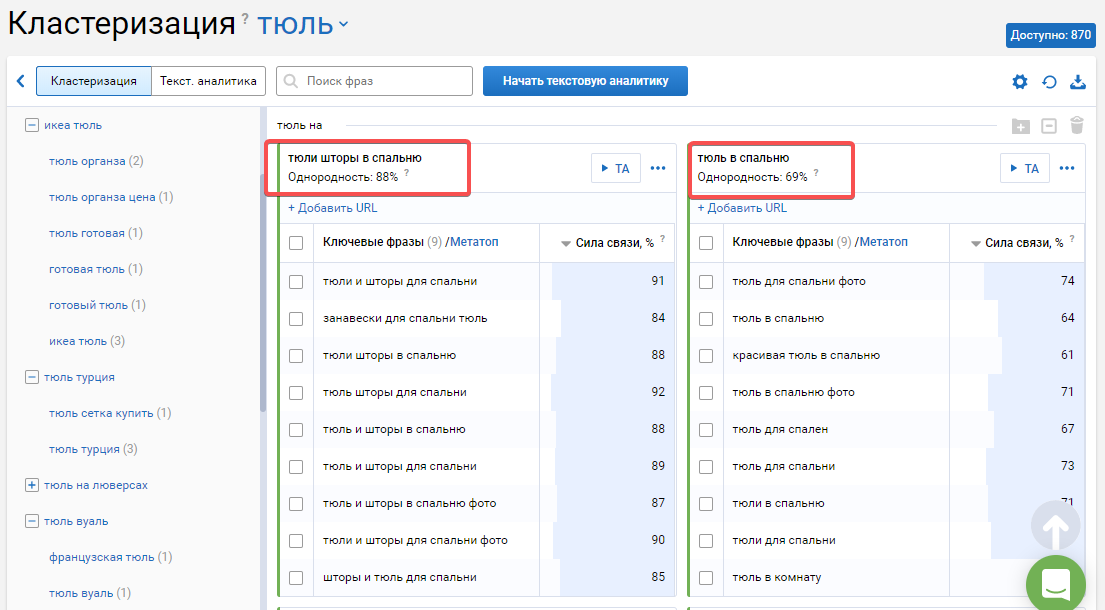This screenshot has height=610, width=1105.
Task: Select 'тюль сетка купить (1)' in sidebar
Action: tap(110, 413)
